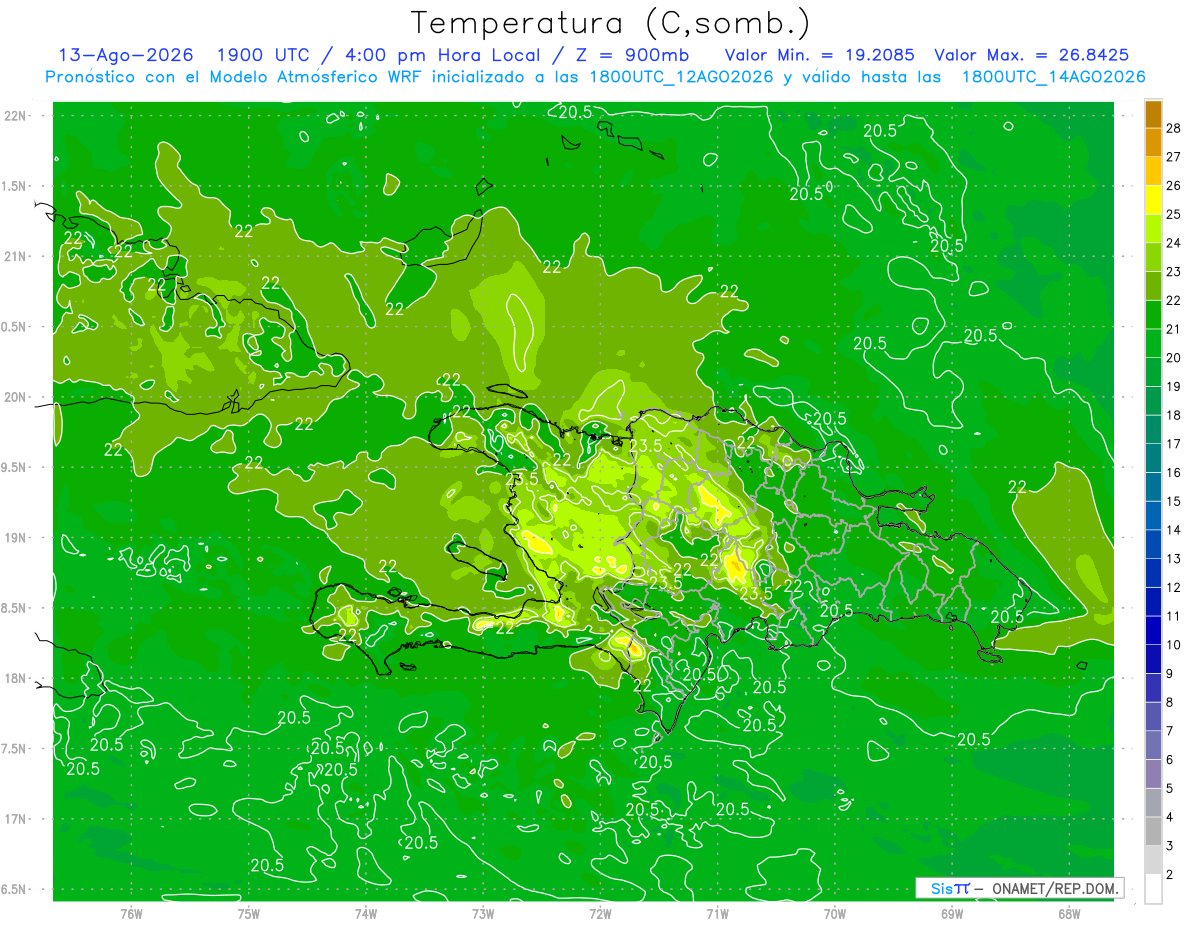1200x927 pixels.
Task: Click the '19' value on color scale
Action: tap(1174, 386)
